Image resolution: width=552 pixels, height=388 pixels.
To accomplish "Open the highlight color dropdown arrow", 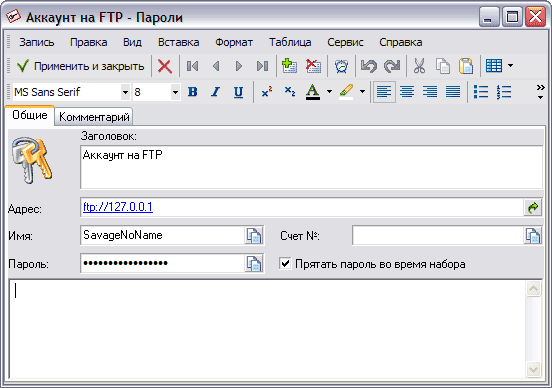I will point(362,92).
